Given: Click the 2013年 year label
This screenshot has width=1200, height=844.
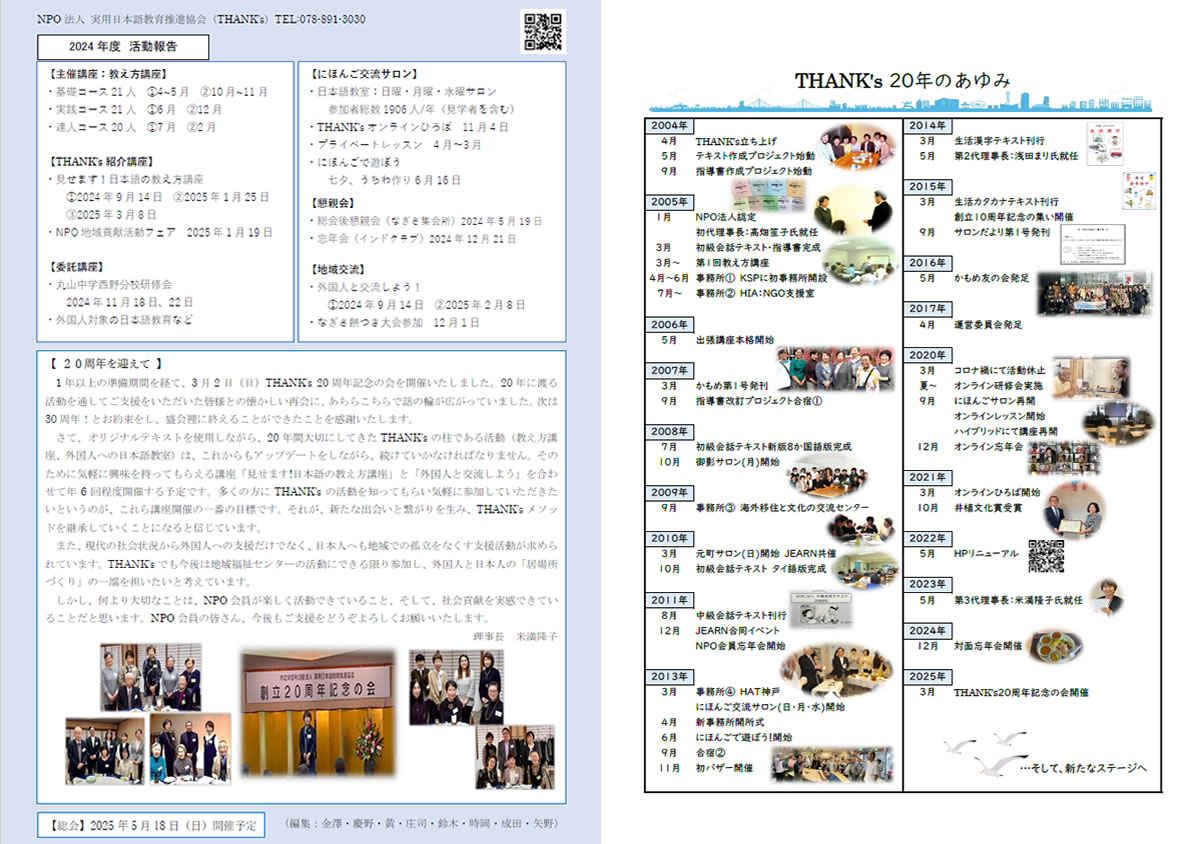Looking at the screenshot, I should tap(668, 676).
